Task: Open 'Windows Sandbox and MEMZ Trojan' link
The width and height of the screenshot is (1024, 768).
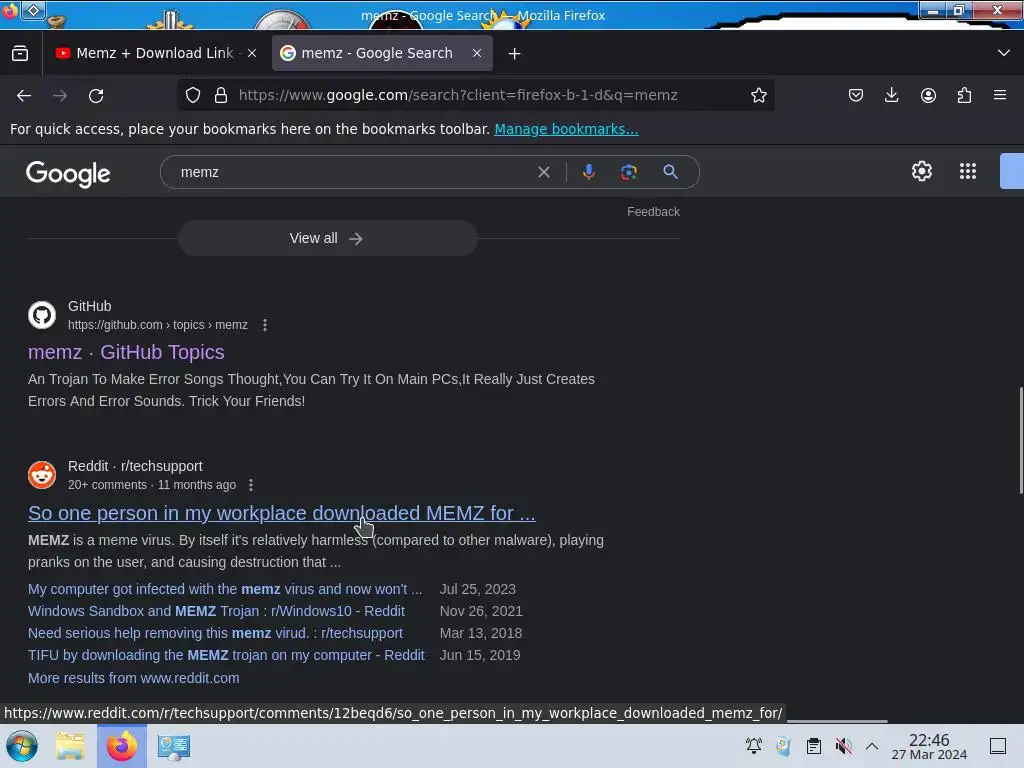Action: point(216,611)
